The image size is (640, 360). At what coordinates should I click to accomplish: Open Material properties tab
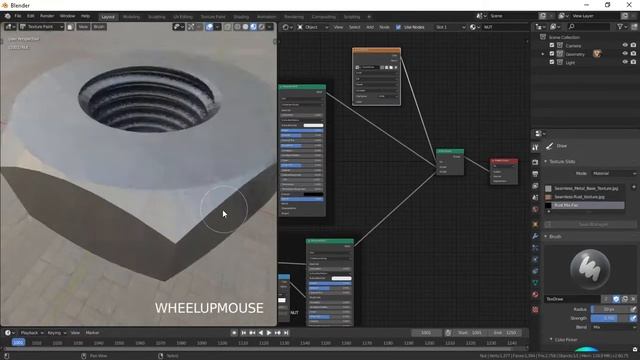pos(536,294)
